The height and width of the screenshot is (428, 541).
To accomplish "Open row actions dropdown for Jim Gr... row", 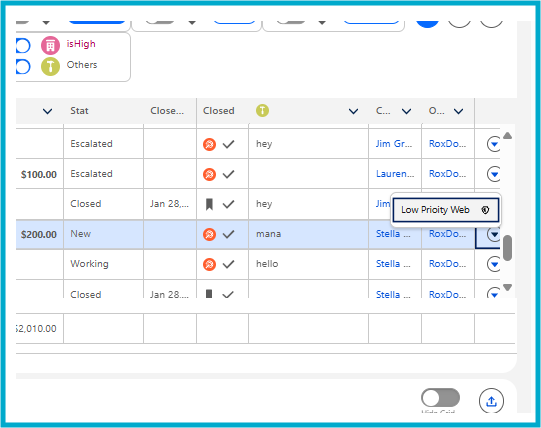I will 494,144.
